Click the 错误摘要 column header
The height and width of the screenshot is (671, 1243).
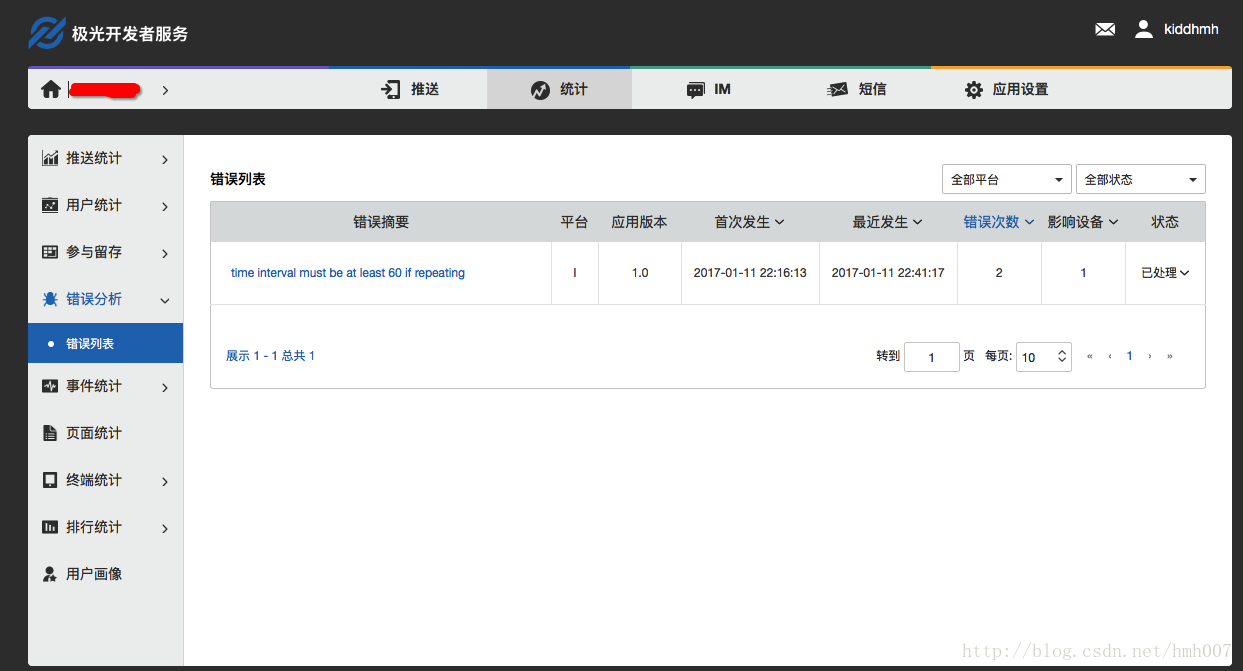click(x=381, y=222)
